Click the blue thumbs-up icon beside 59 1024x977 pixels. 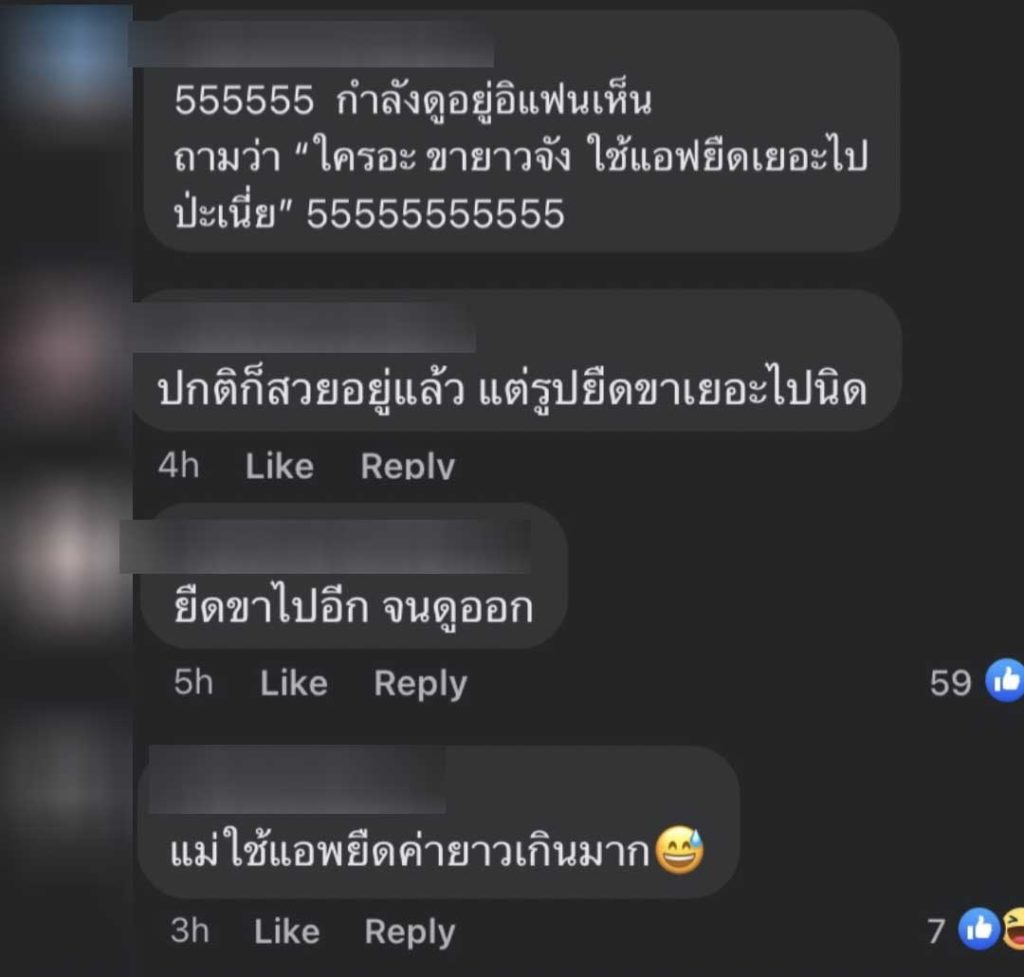(x=1006, y=681)
